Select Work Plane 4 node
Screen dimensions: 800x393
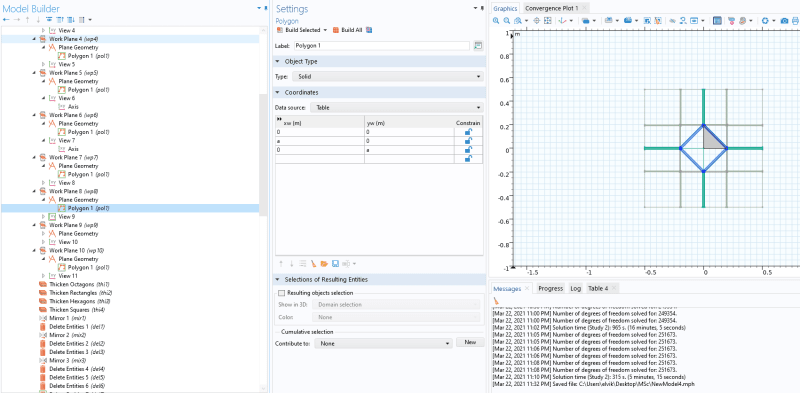pos(73,39)
